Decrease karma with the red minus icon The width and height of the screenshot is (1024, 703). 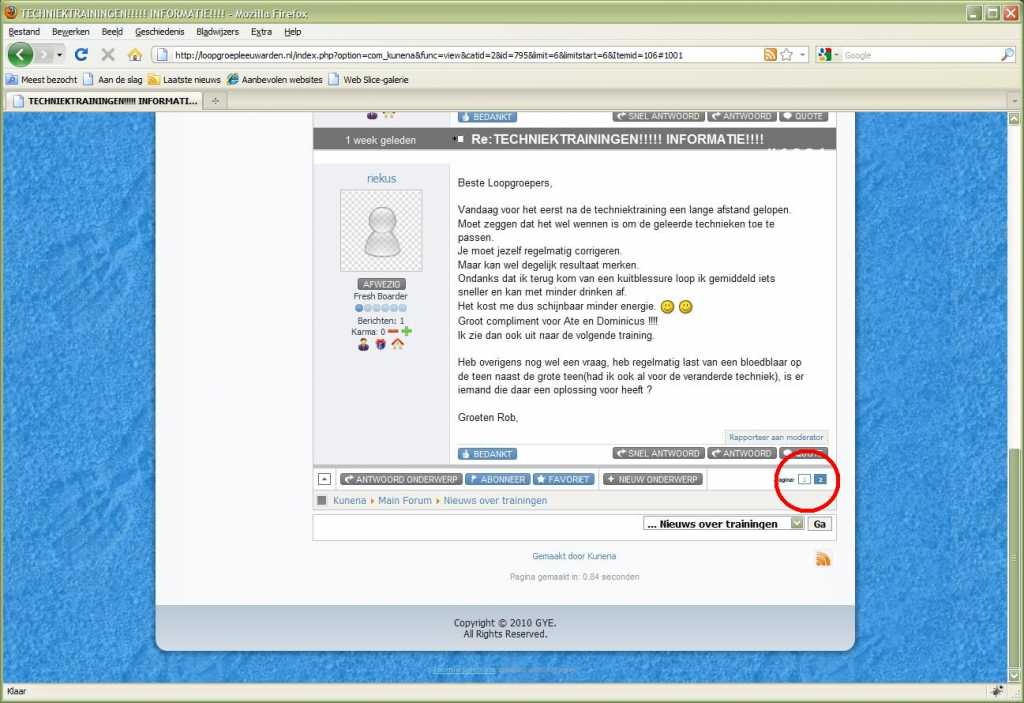tap(393, 331)
